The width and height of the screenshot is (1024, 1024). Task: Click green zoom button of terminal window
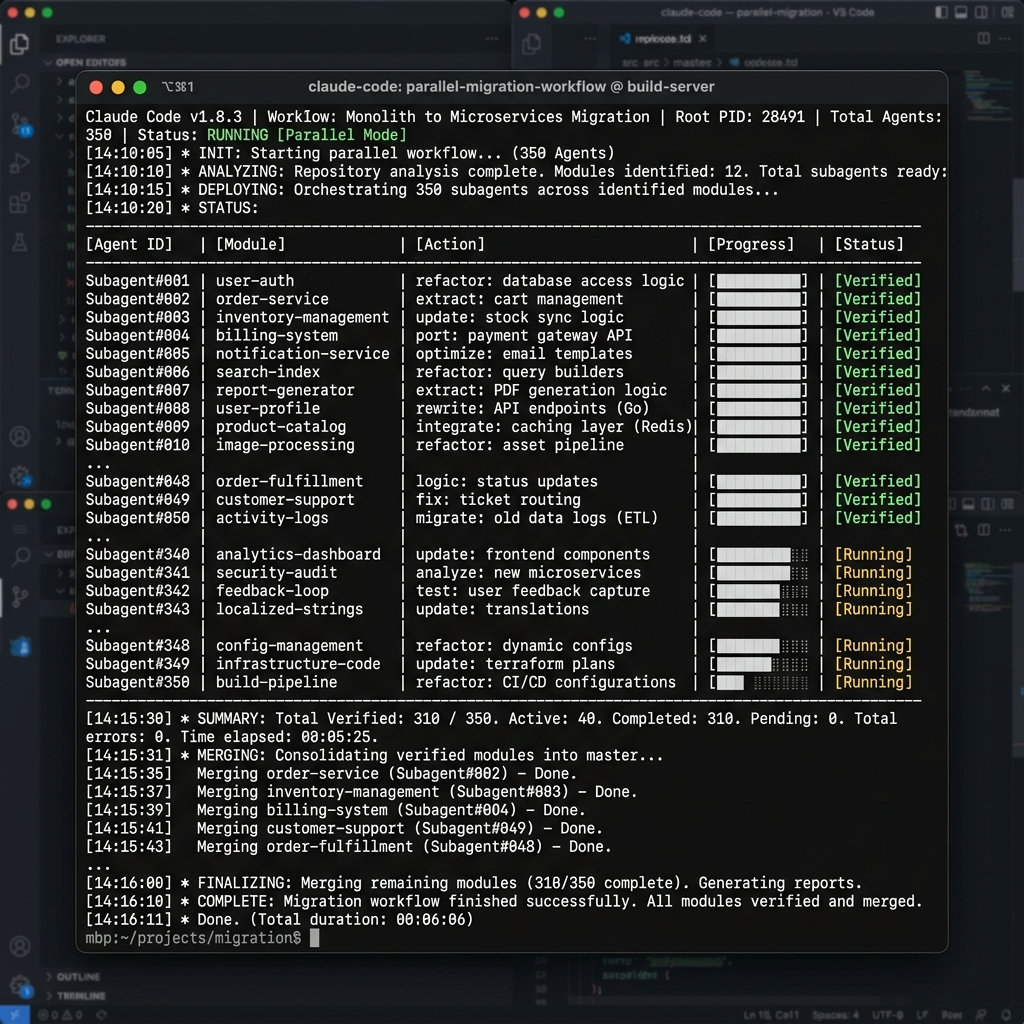pyautogui.click(x=140, y=88)
